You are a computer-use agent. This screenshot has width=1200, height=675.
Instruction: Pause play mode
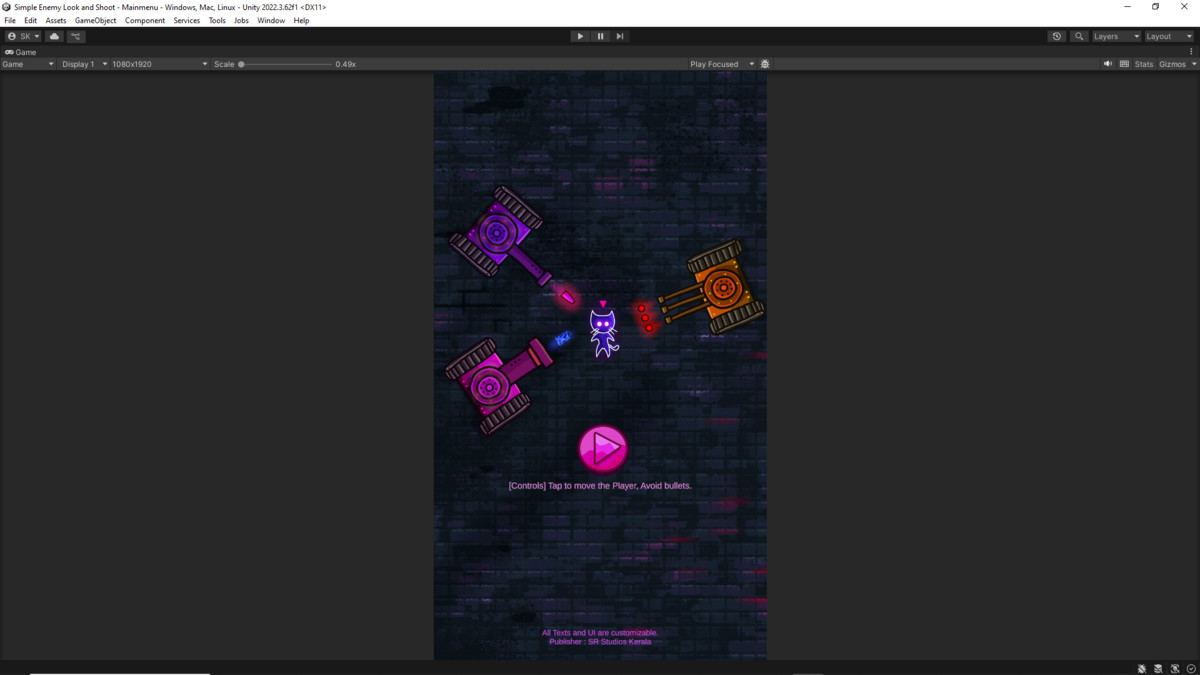coord(600,36)
